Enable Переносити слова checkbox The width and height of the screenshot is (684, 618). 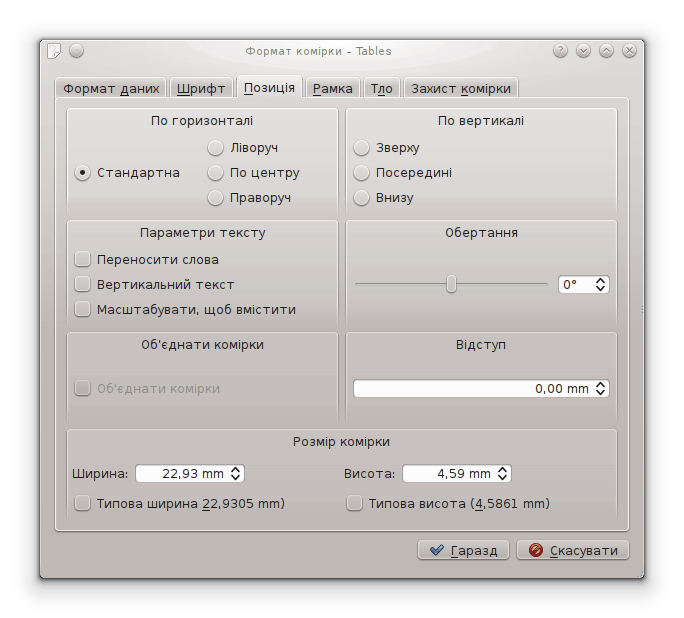[83, 260]
